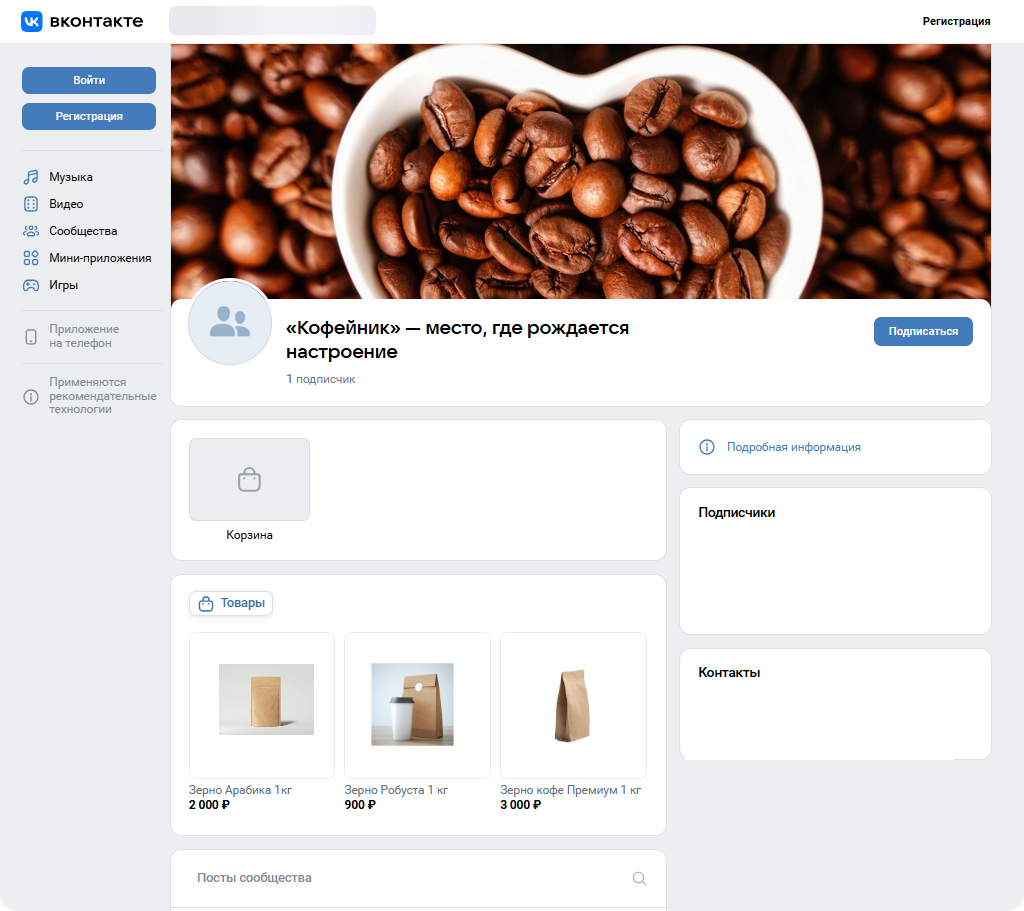Click the 2 000 ₽ price
1024x911 pixels.
[x=209, y=805]
